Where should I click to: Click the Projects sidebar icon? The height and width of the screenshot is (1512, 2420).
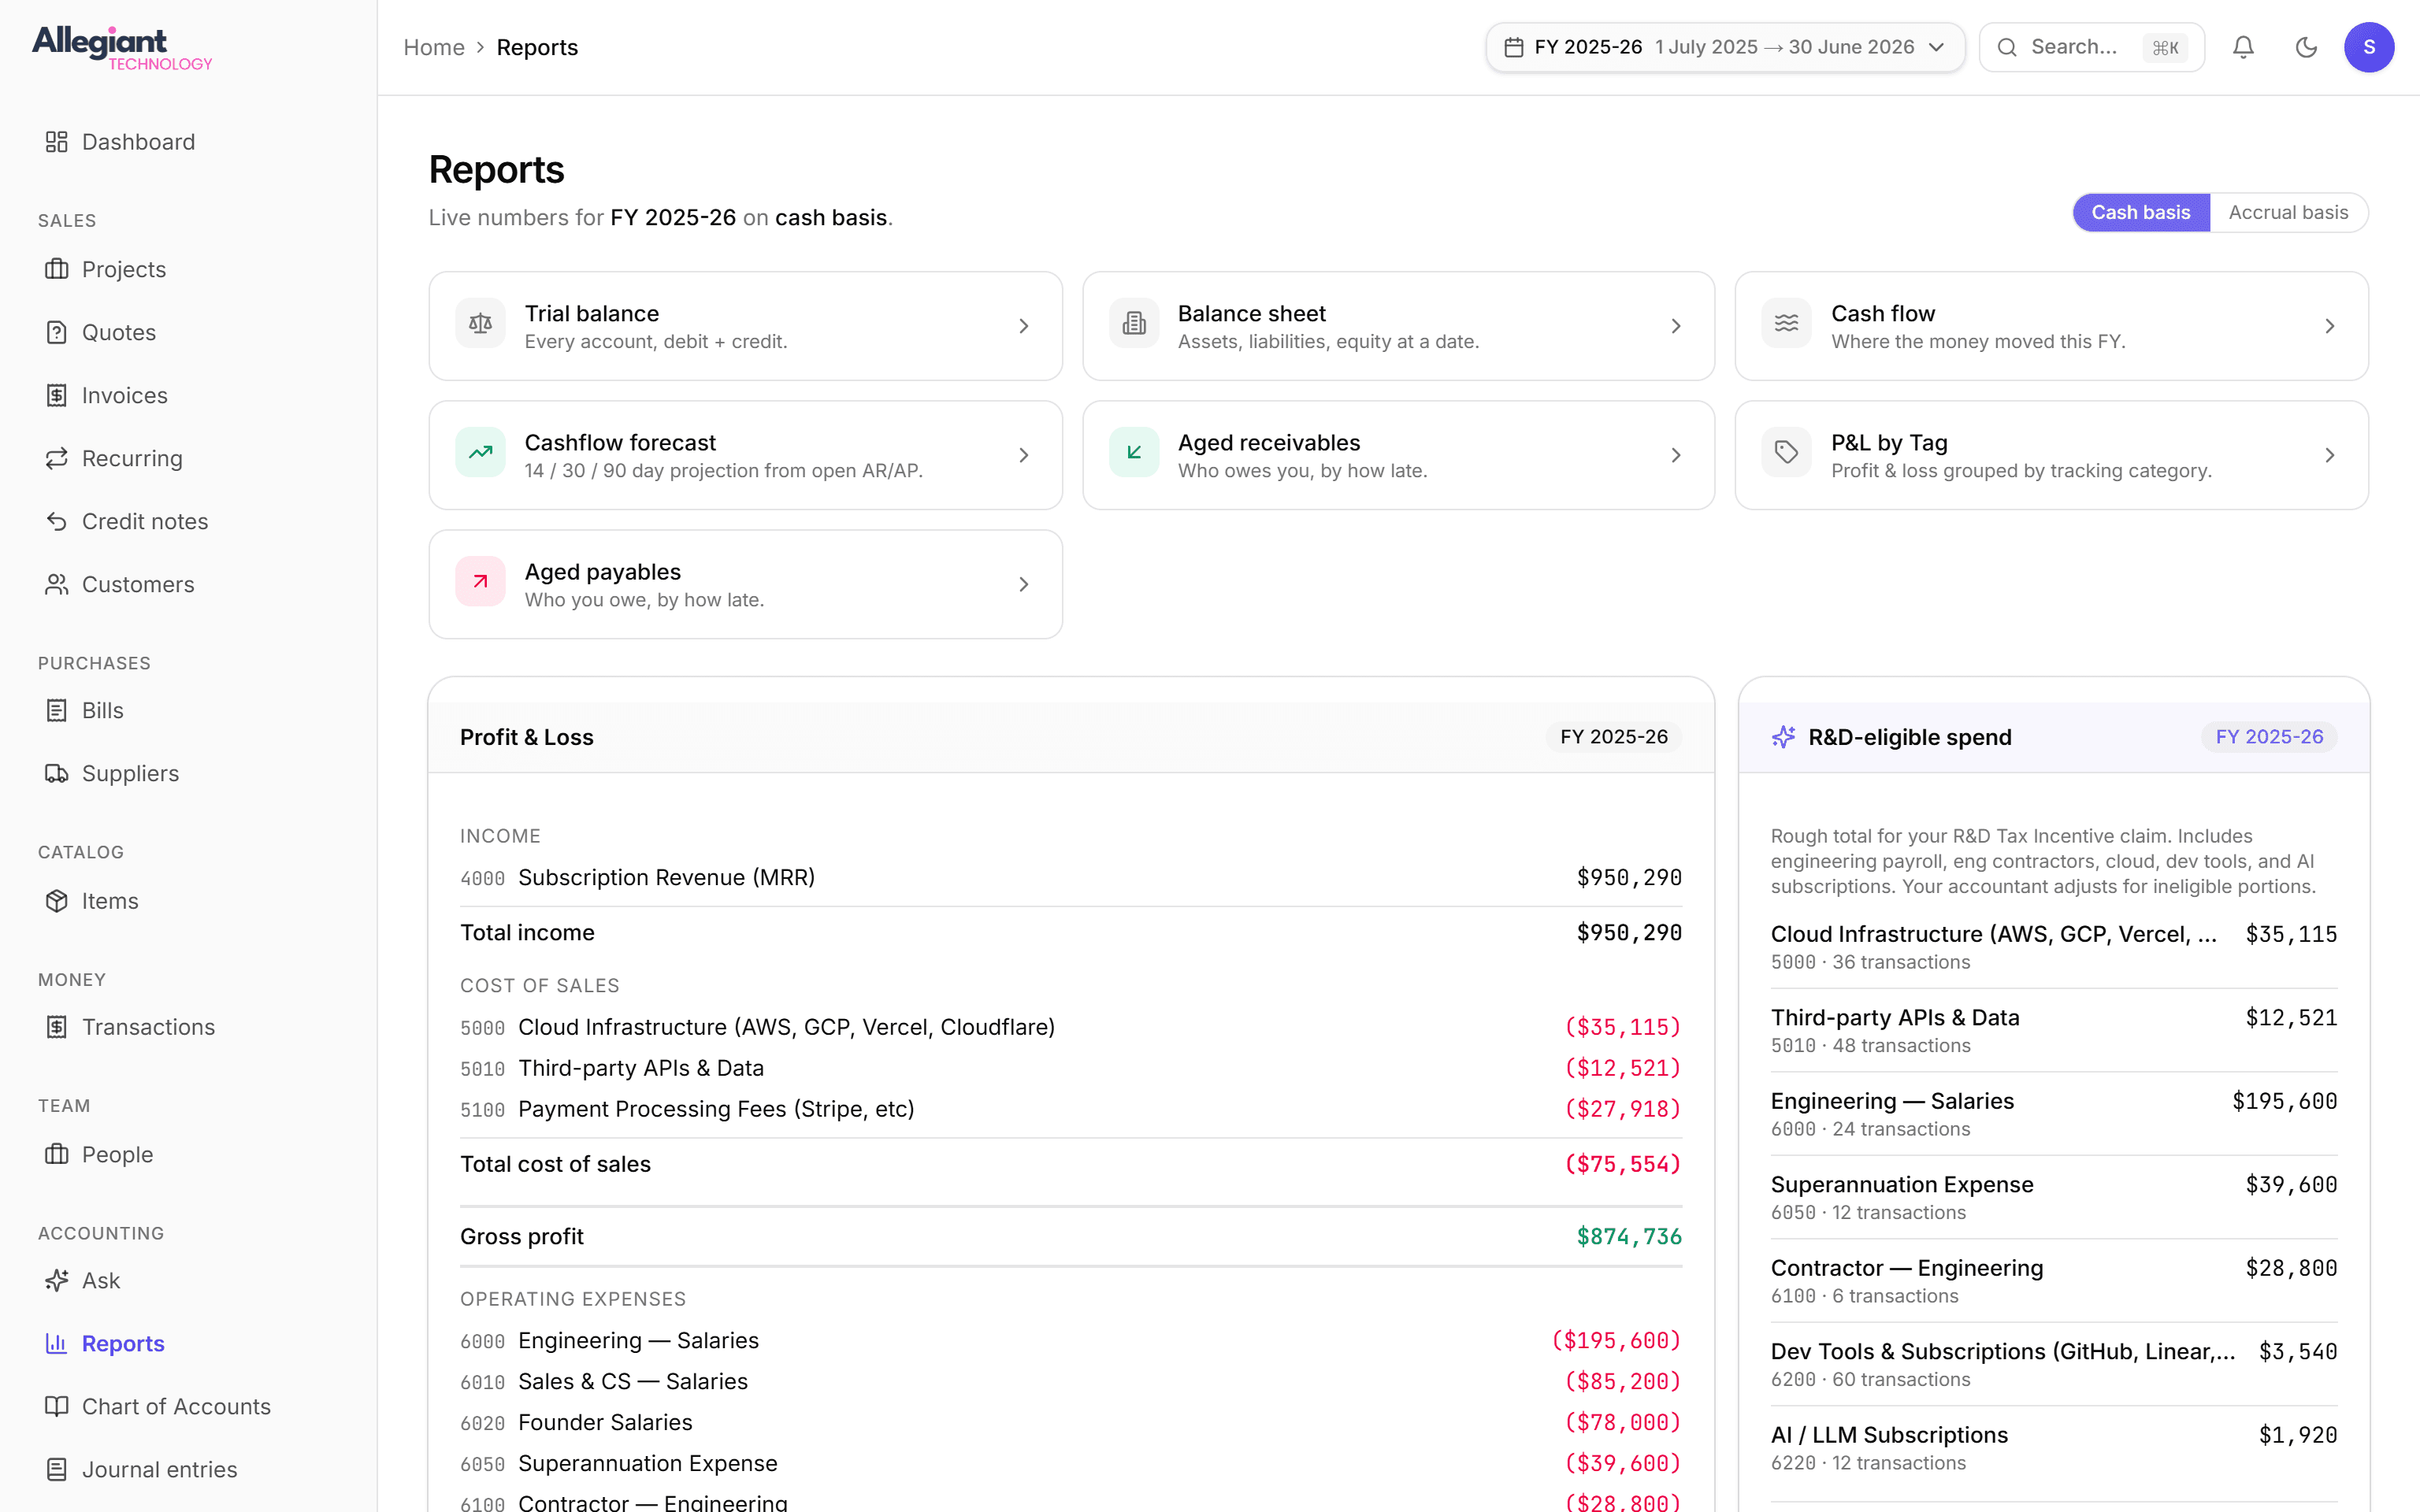pyautogui.click(x=57, y=269)
